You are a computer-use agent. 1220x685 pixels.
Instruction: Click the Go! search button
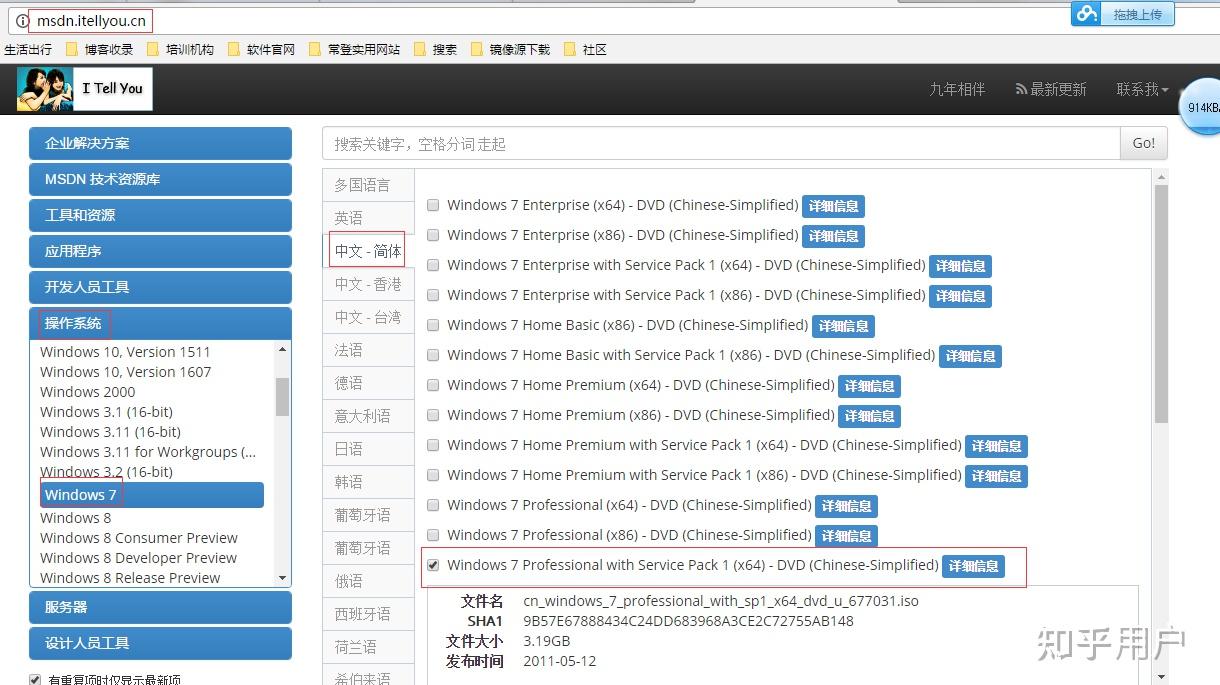pos(1144,144)
